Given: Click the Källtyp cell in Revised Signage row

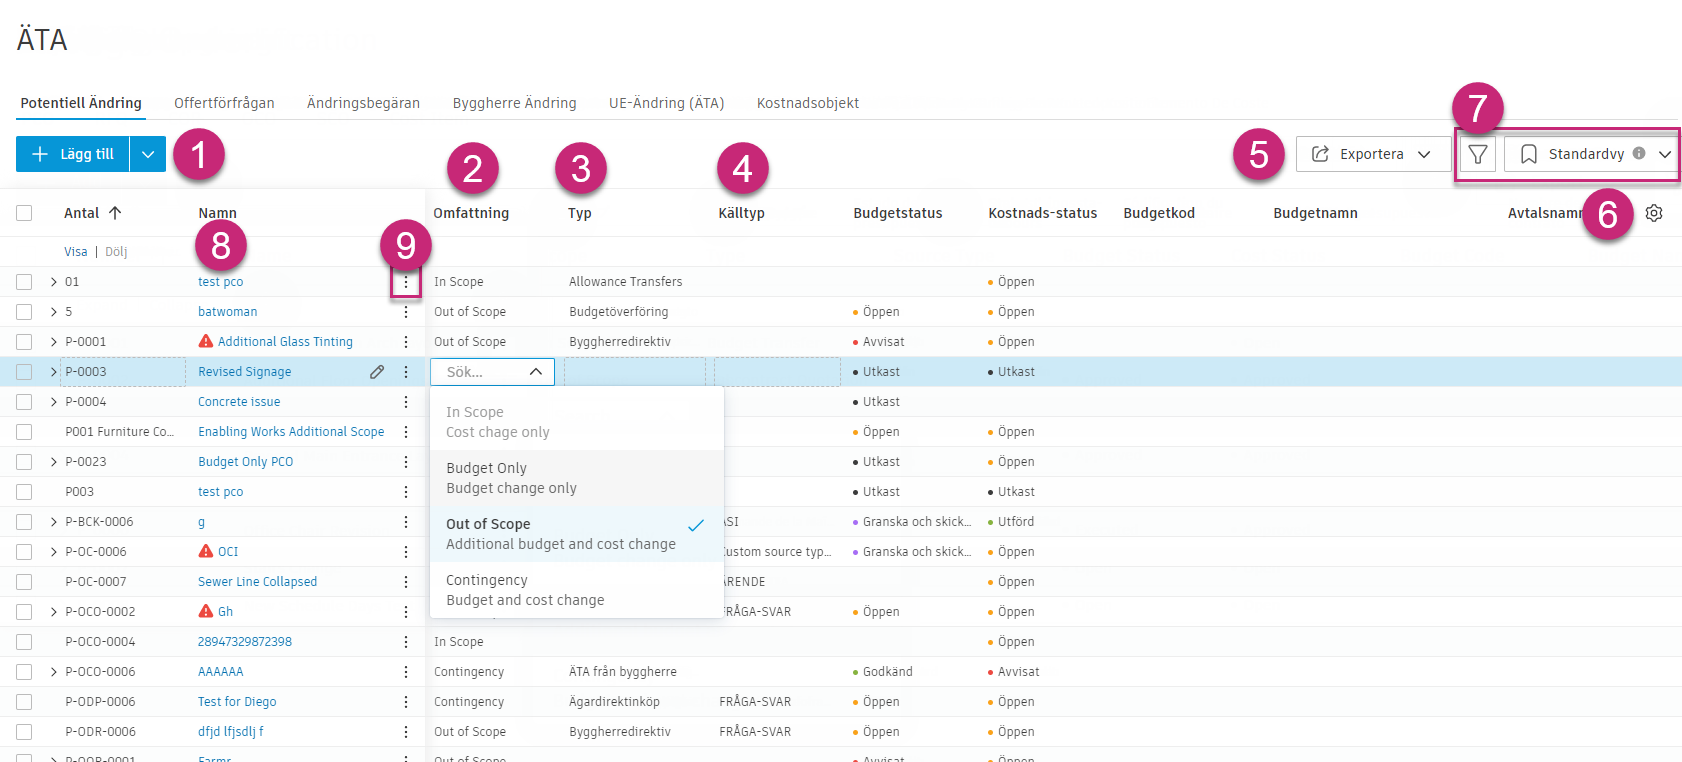Looking at the screenshot, I should [x=777, y=372].
